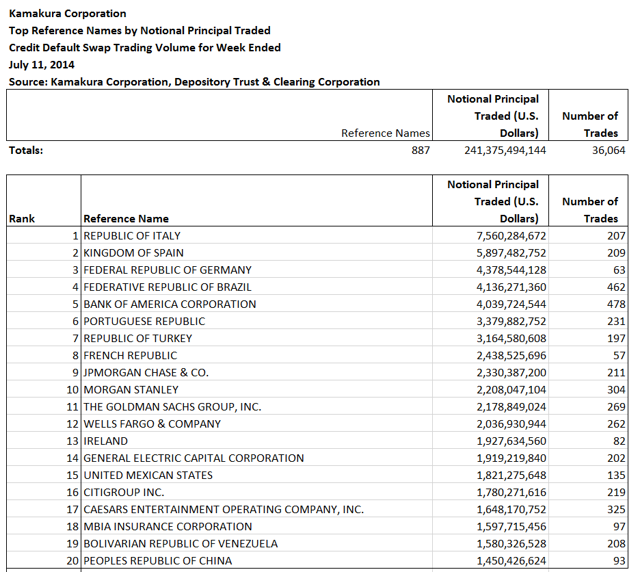Screen dimensions: 640x572
Task: Click notional value 1,780,271,616
Action: click(x=511, y=493)
